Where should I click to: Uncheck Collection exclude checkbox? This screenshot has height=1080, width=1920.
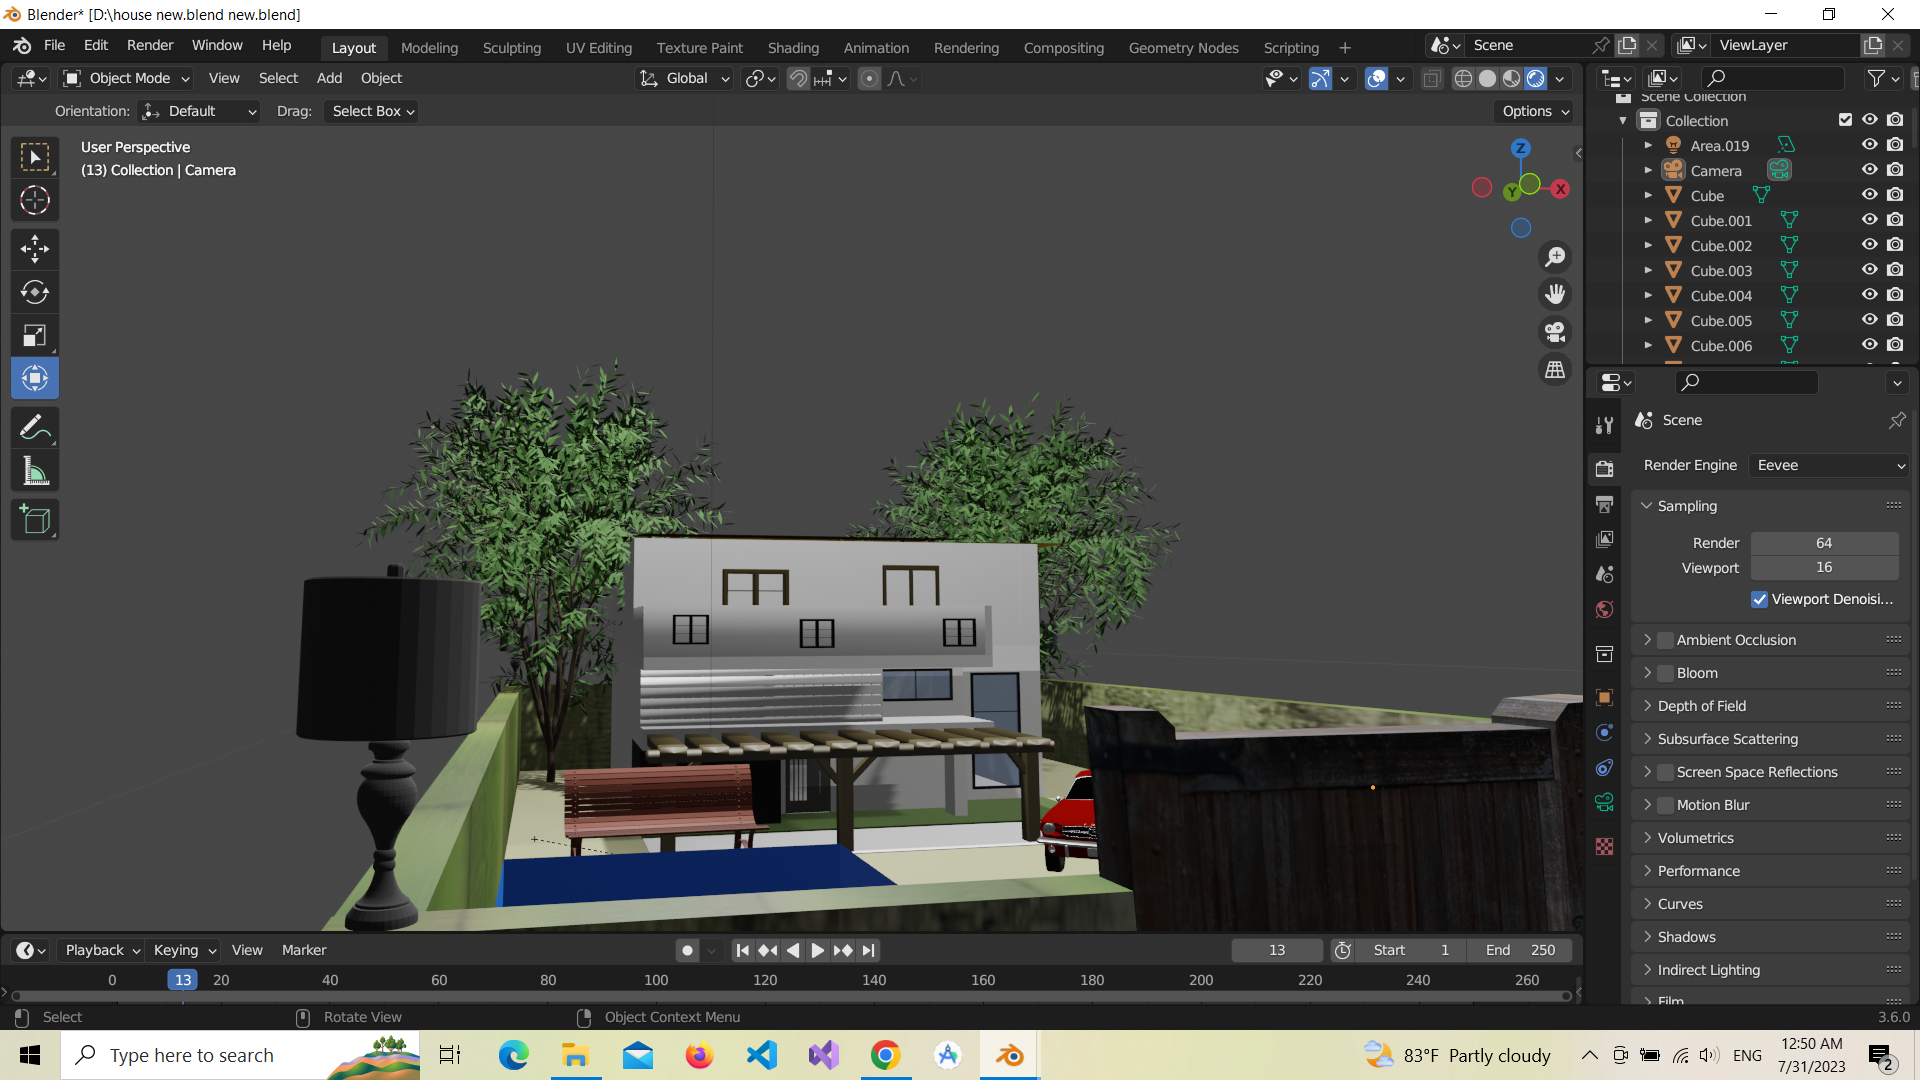1845,120
